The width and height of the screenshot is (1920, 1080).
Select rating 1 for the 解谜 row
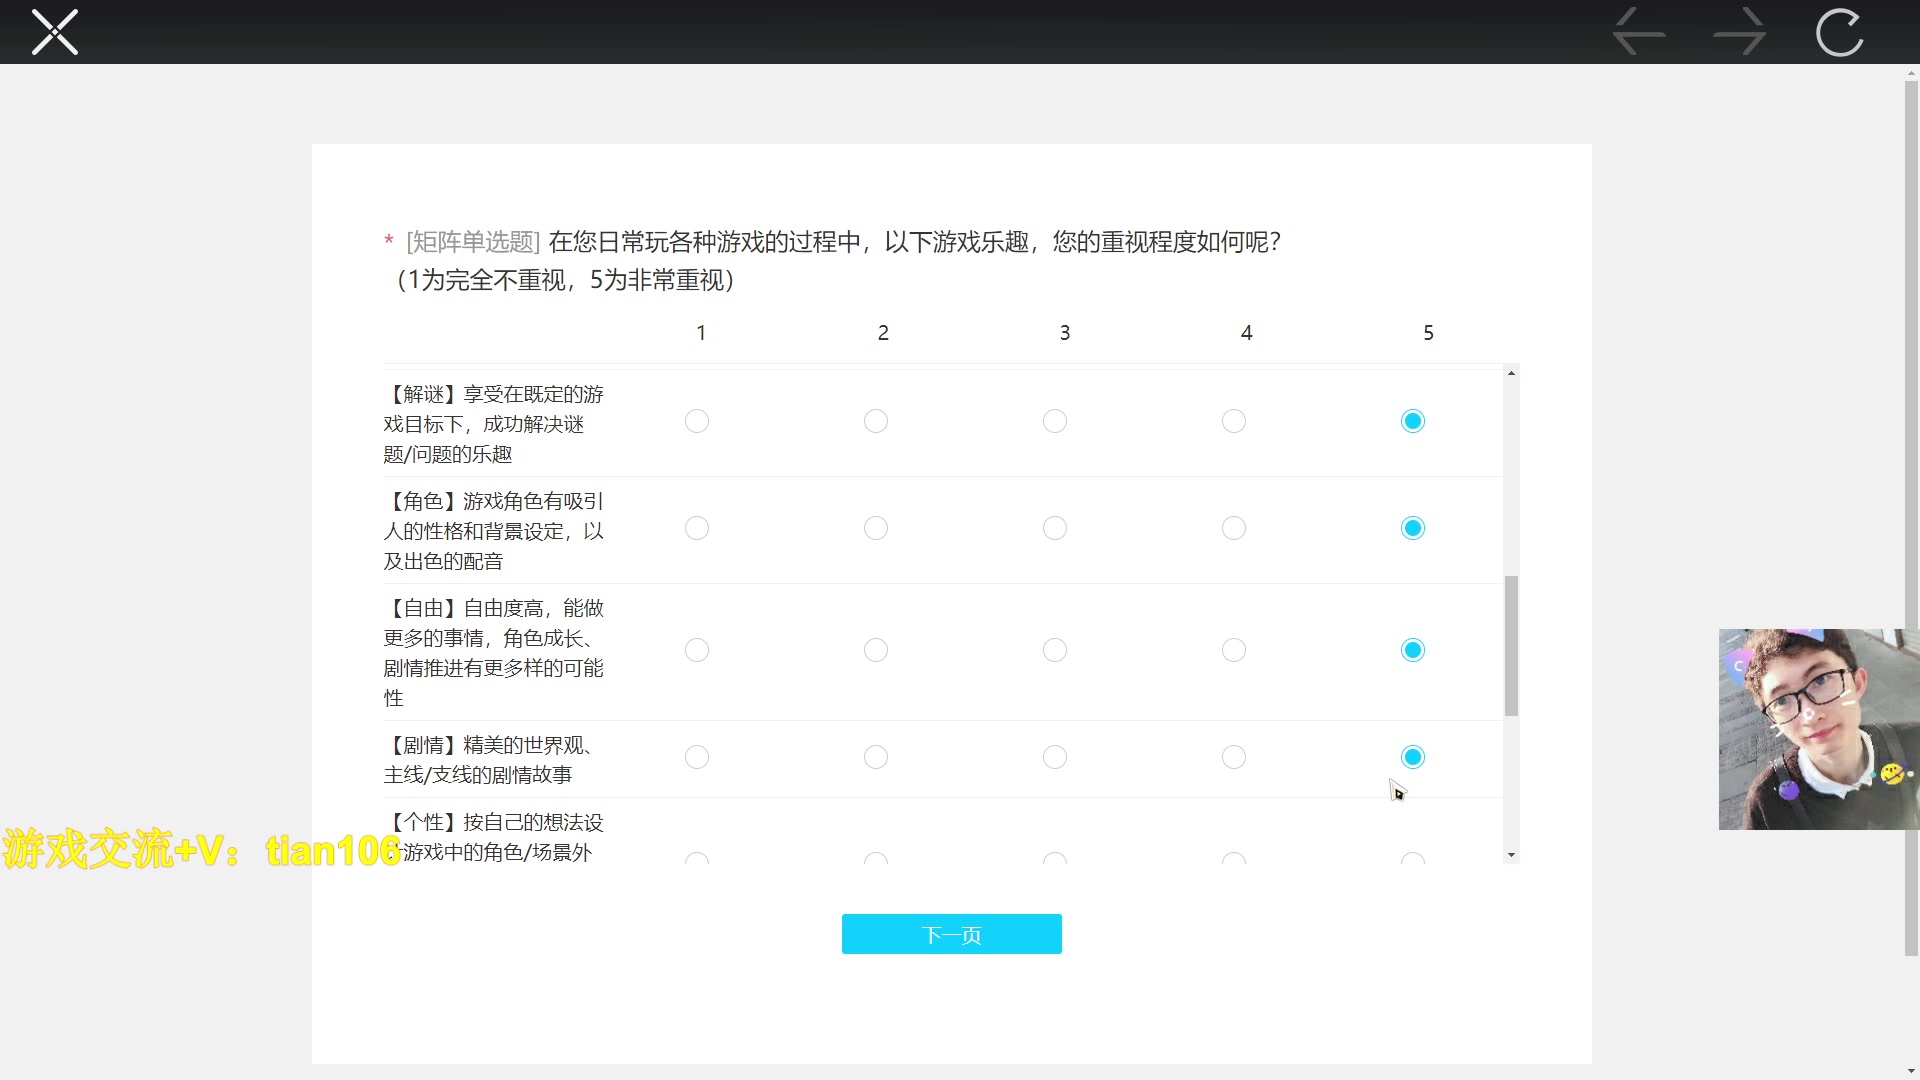[x=697, y=421]
